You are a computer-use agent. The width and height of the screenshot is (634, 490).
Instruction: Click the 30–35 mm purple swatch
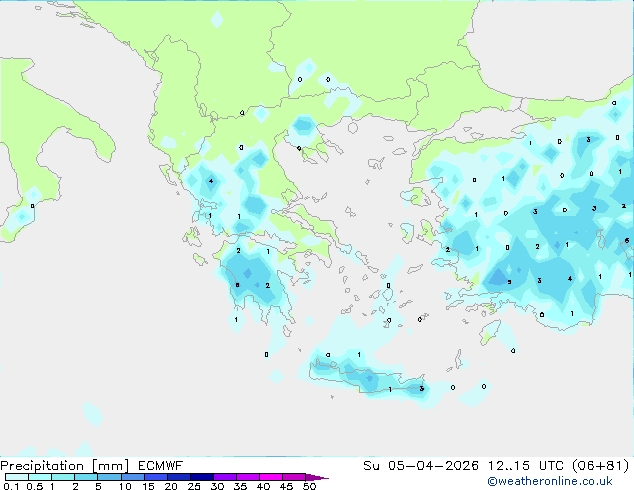point(225,477)
